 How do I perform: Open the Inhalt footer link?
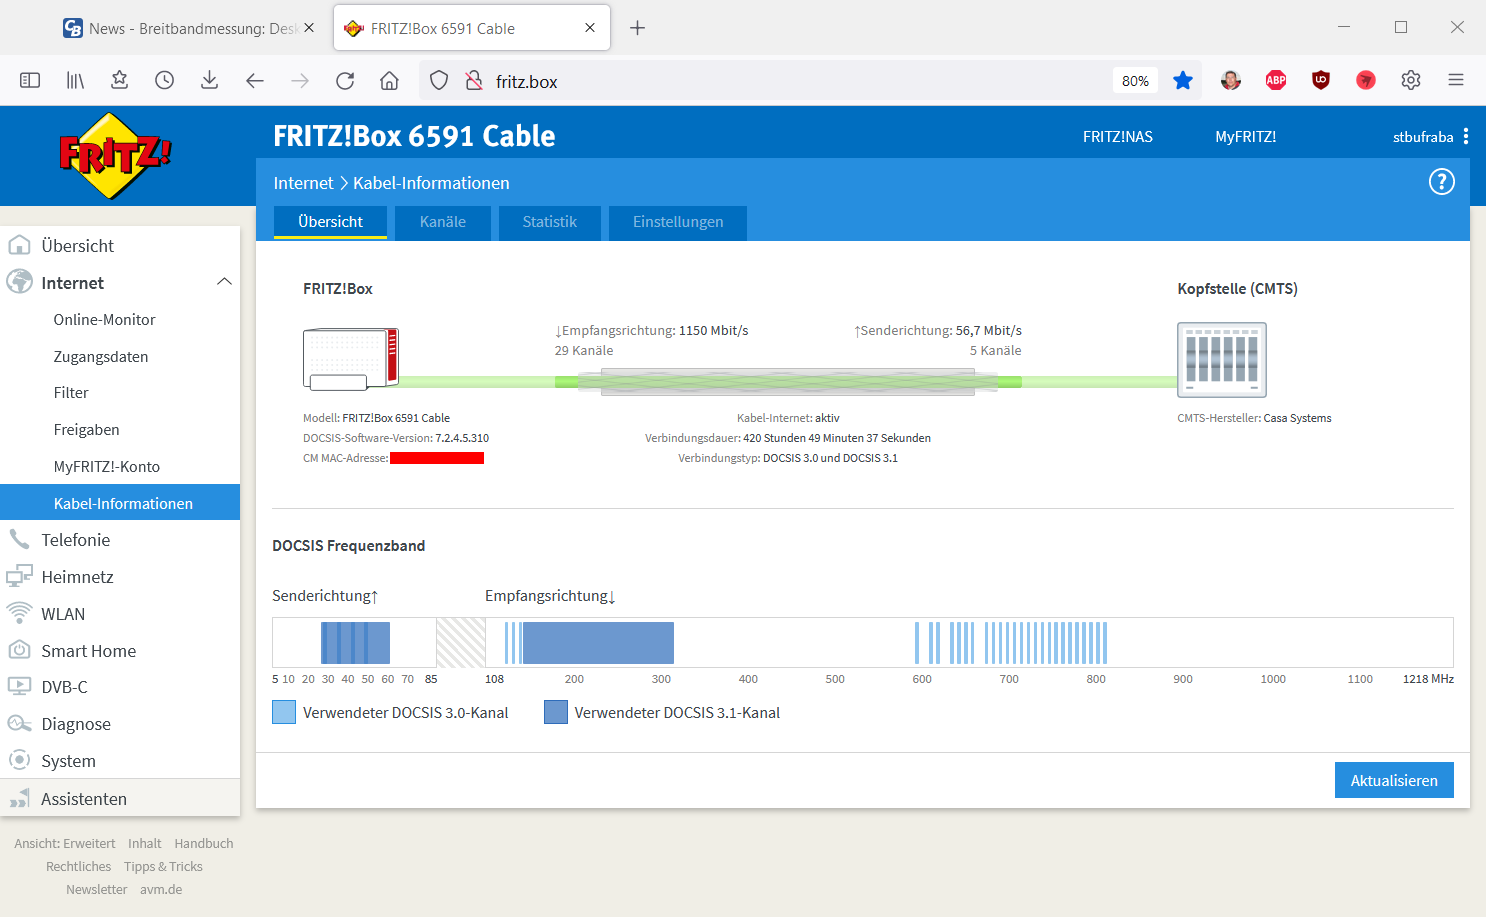pos(145,844)
